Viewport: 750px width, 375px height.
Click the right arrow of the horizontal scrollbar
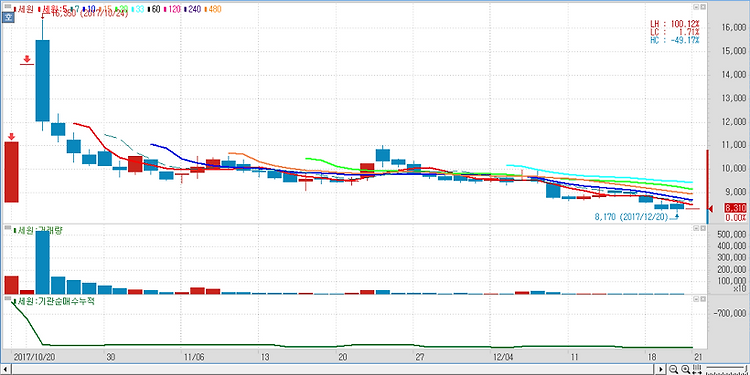pos(661,369)
